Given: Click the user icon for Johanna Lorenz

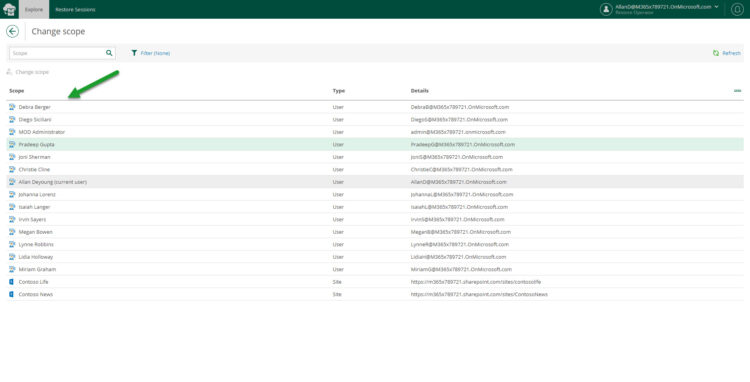Looking at the screenshot, I should coord(12,195).
